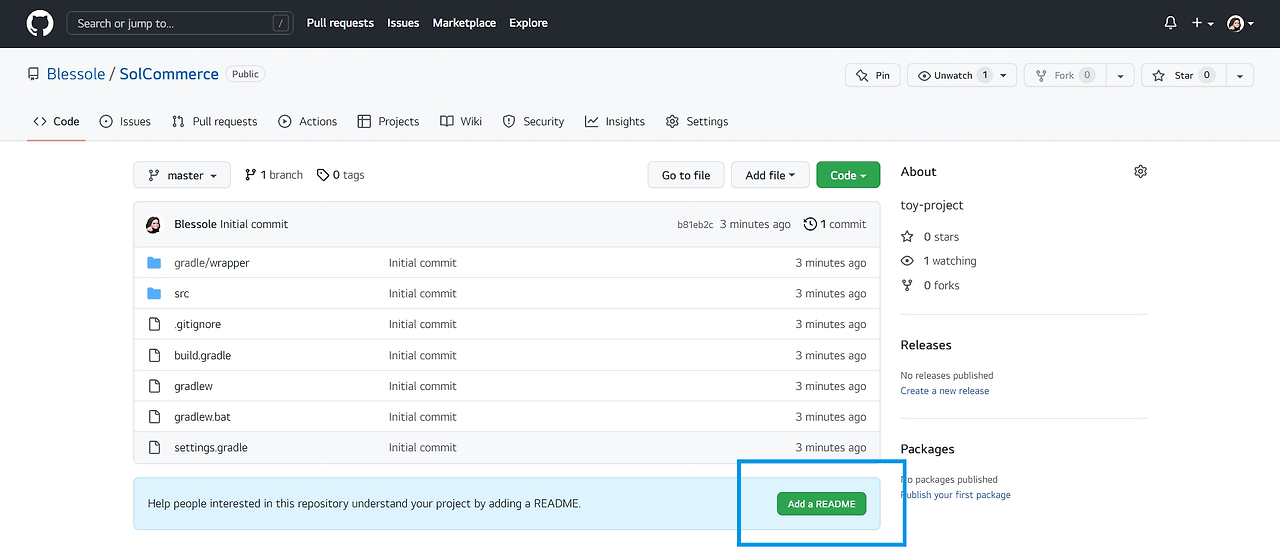The height and width of the screenshot is (560, 1280).
Task: Open Issues in top navigation bar
Action: 403,23
